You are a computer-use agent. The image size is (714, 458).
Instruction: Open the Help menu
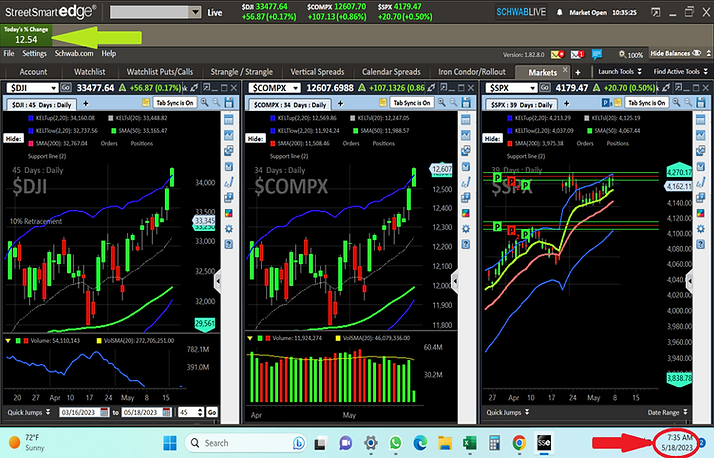[x=108, y=53]
